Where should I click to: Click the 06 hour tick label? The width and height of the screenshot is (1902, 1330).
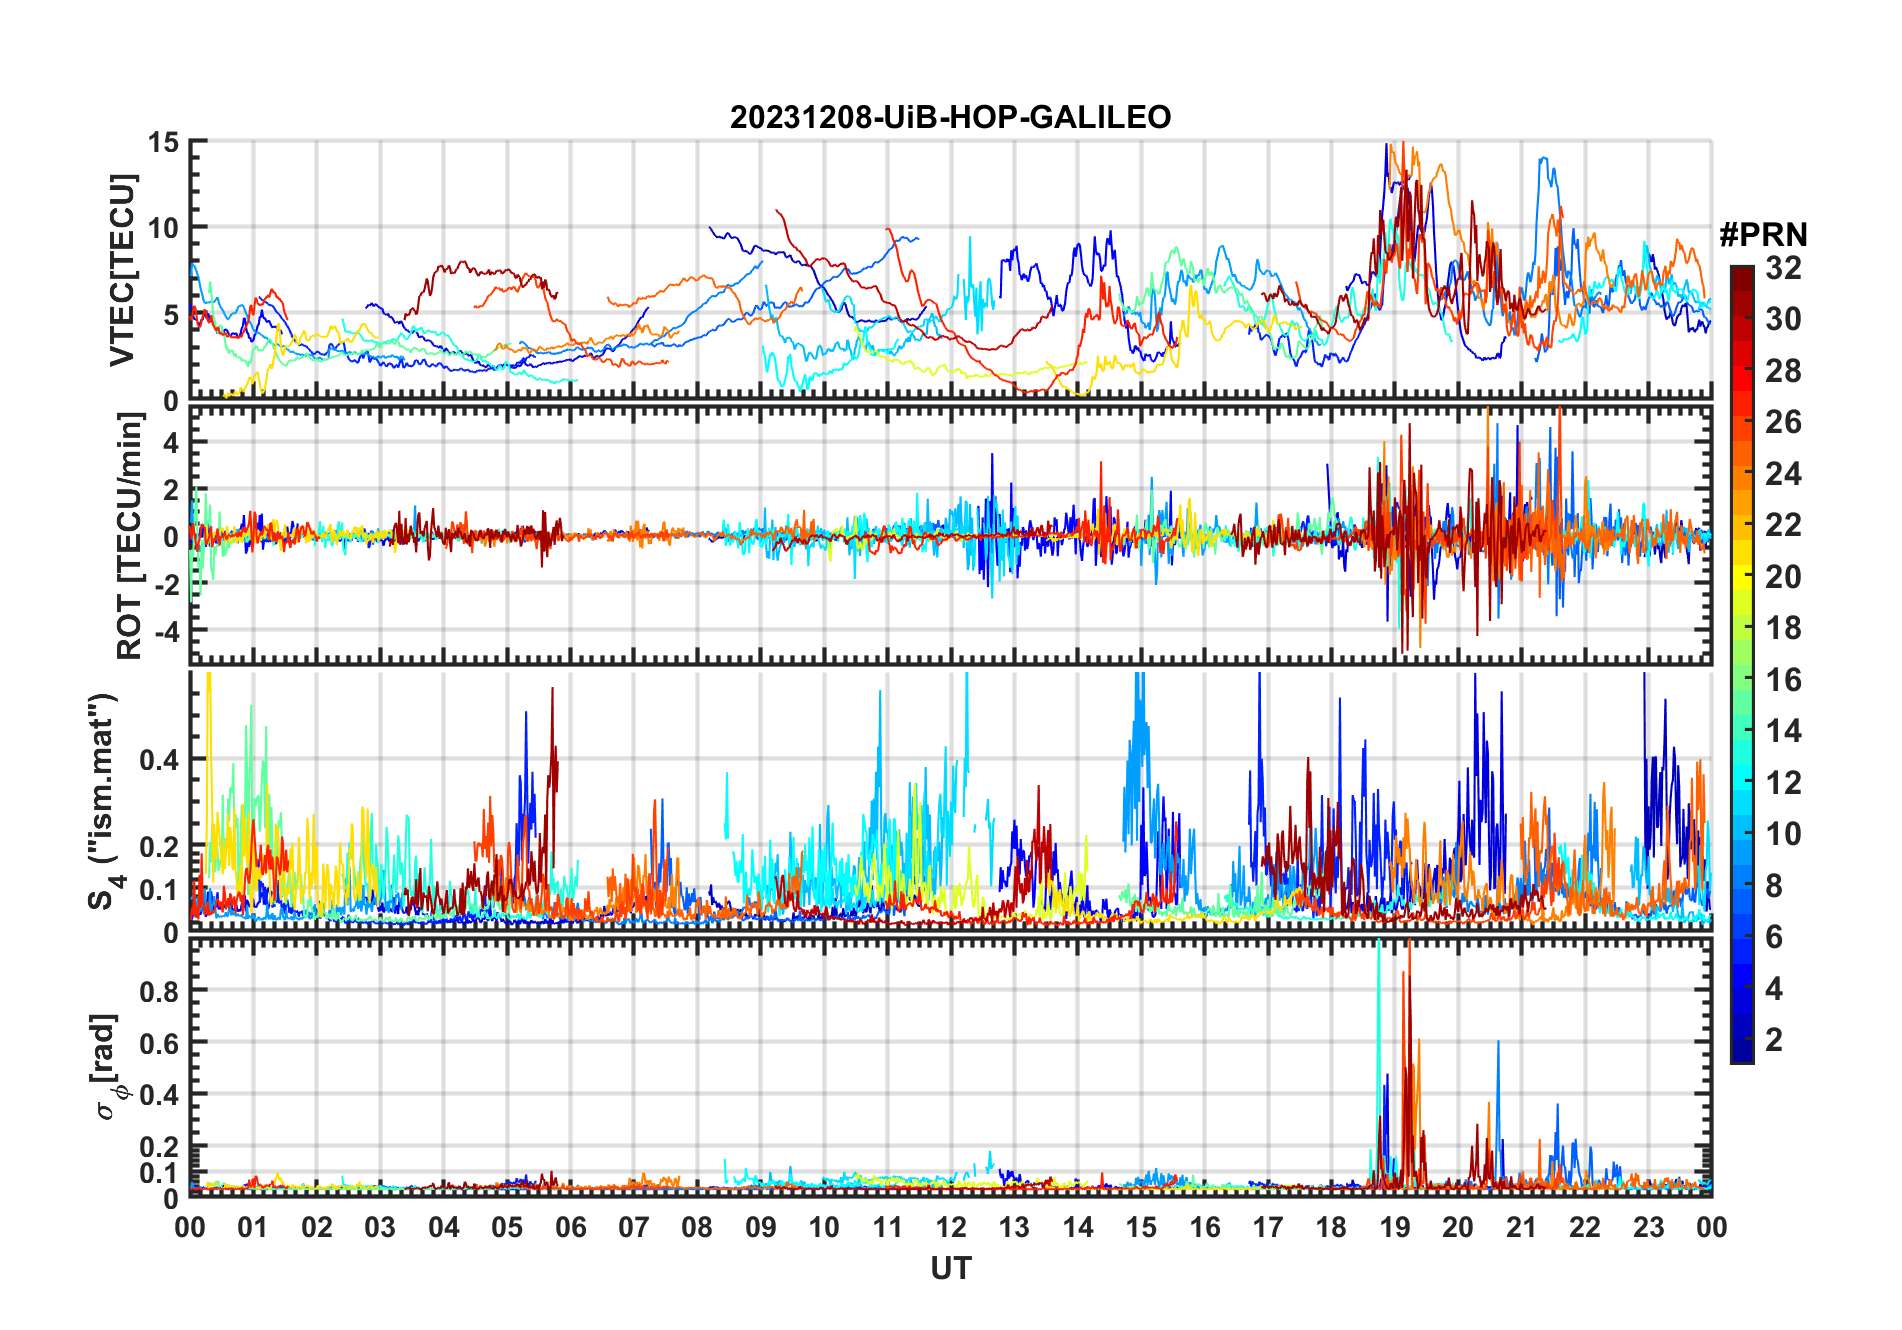click(x=571, y=1227)
